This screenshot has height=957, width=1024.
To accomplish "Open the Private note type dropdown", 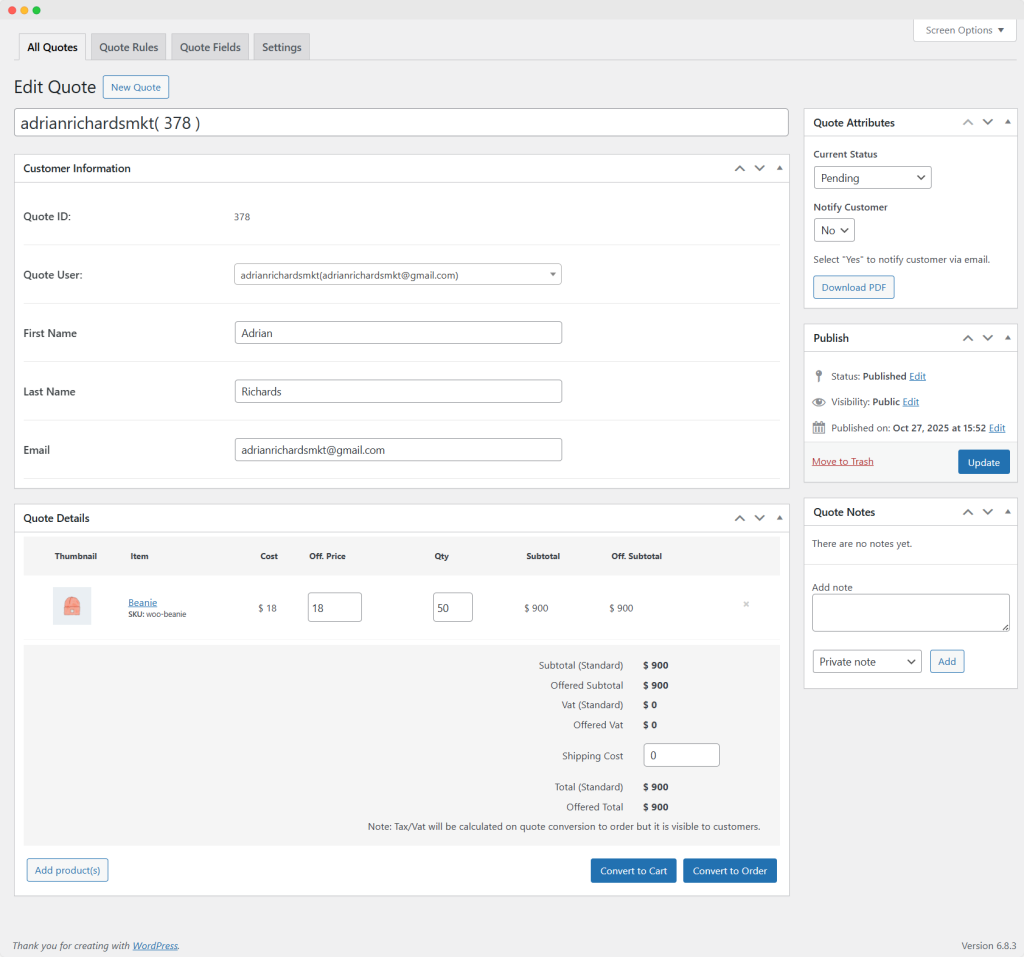I will [867, 662].
